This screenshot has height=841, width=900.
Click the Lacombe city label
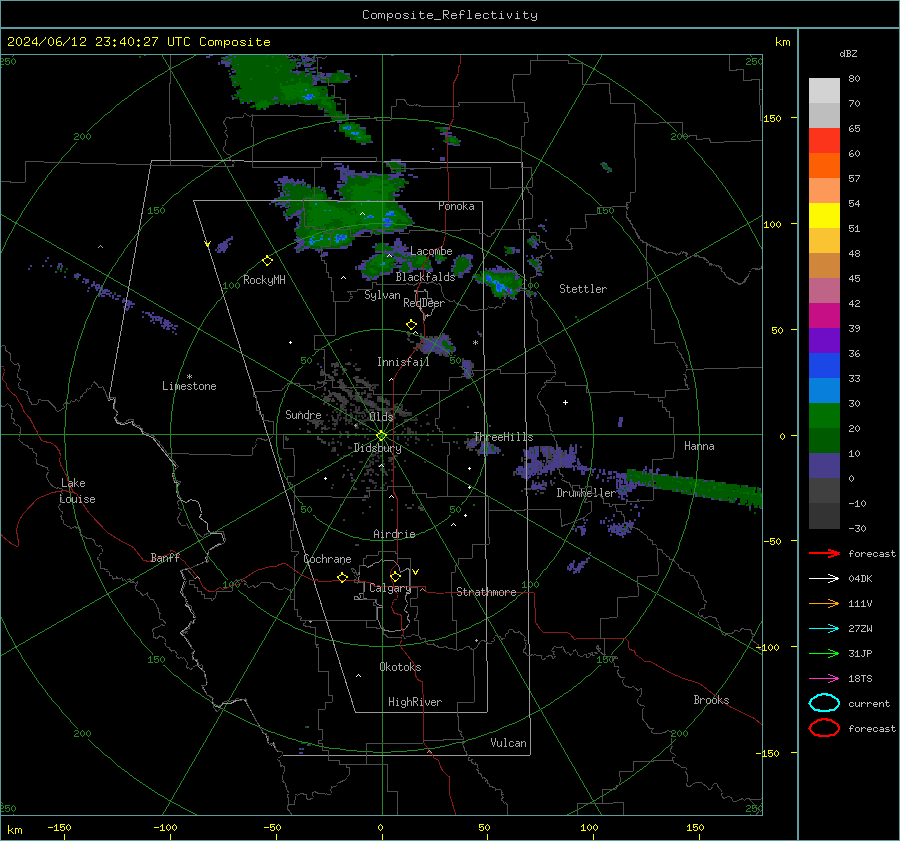431,251
